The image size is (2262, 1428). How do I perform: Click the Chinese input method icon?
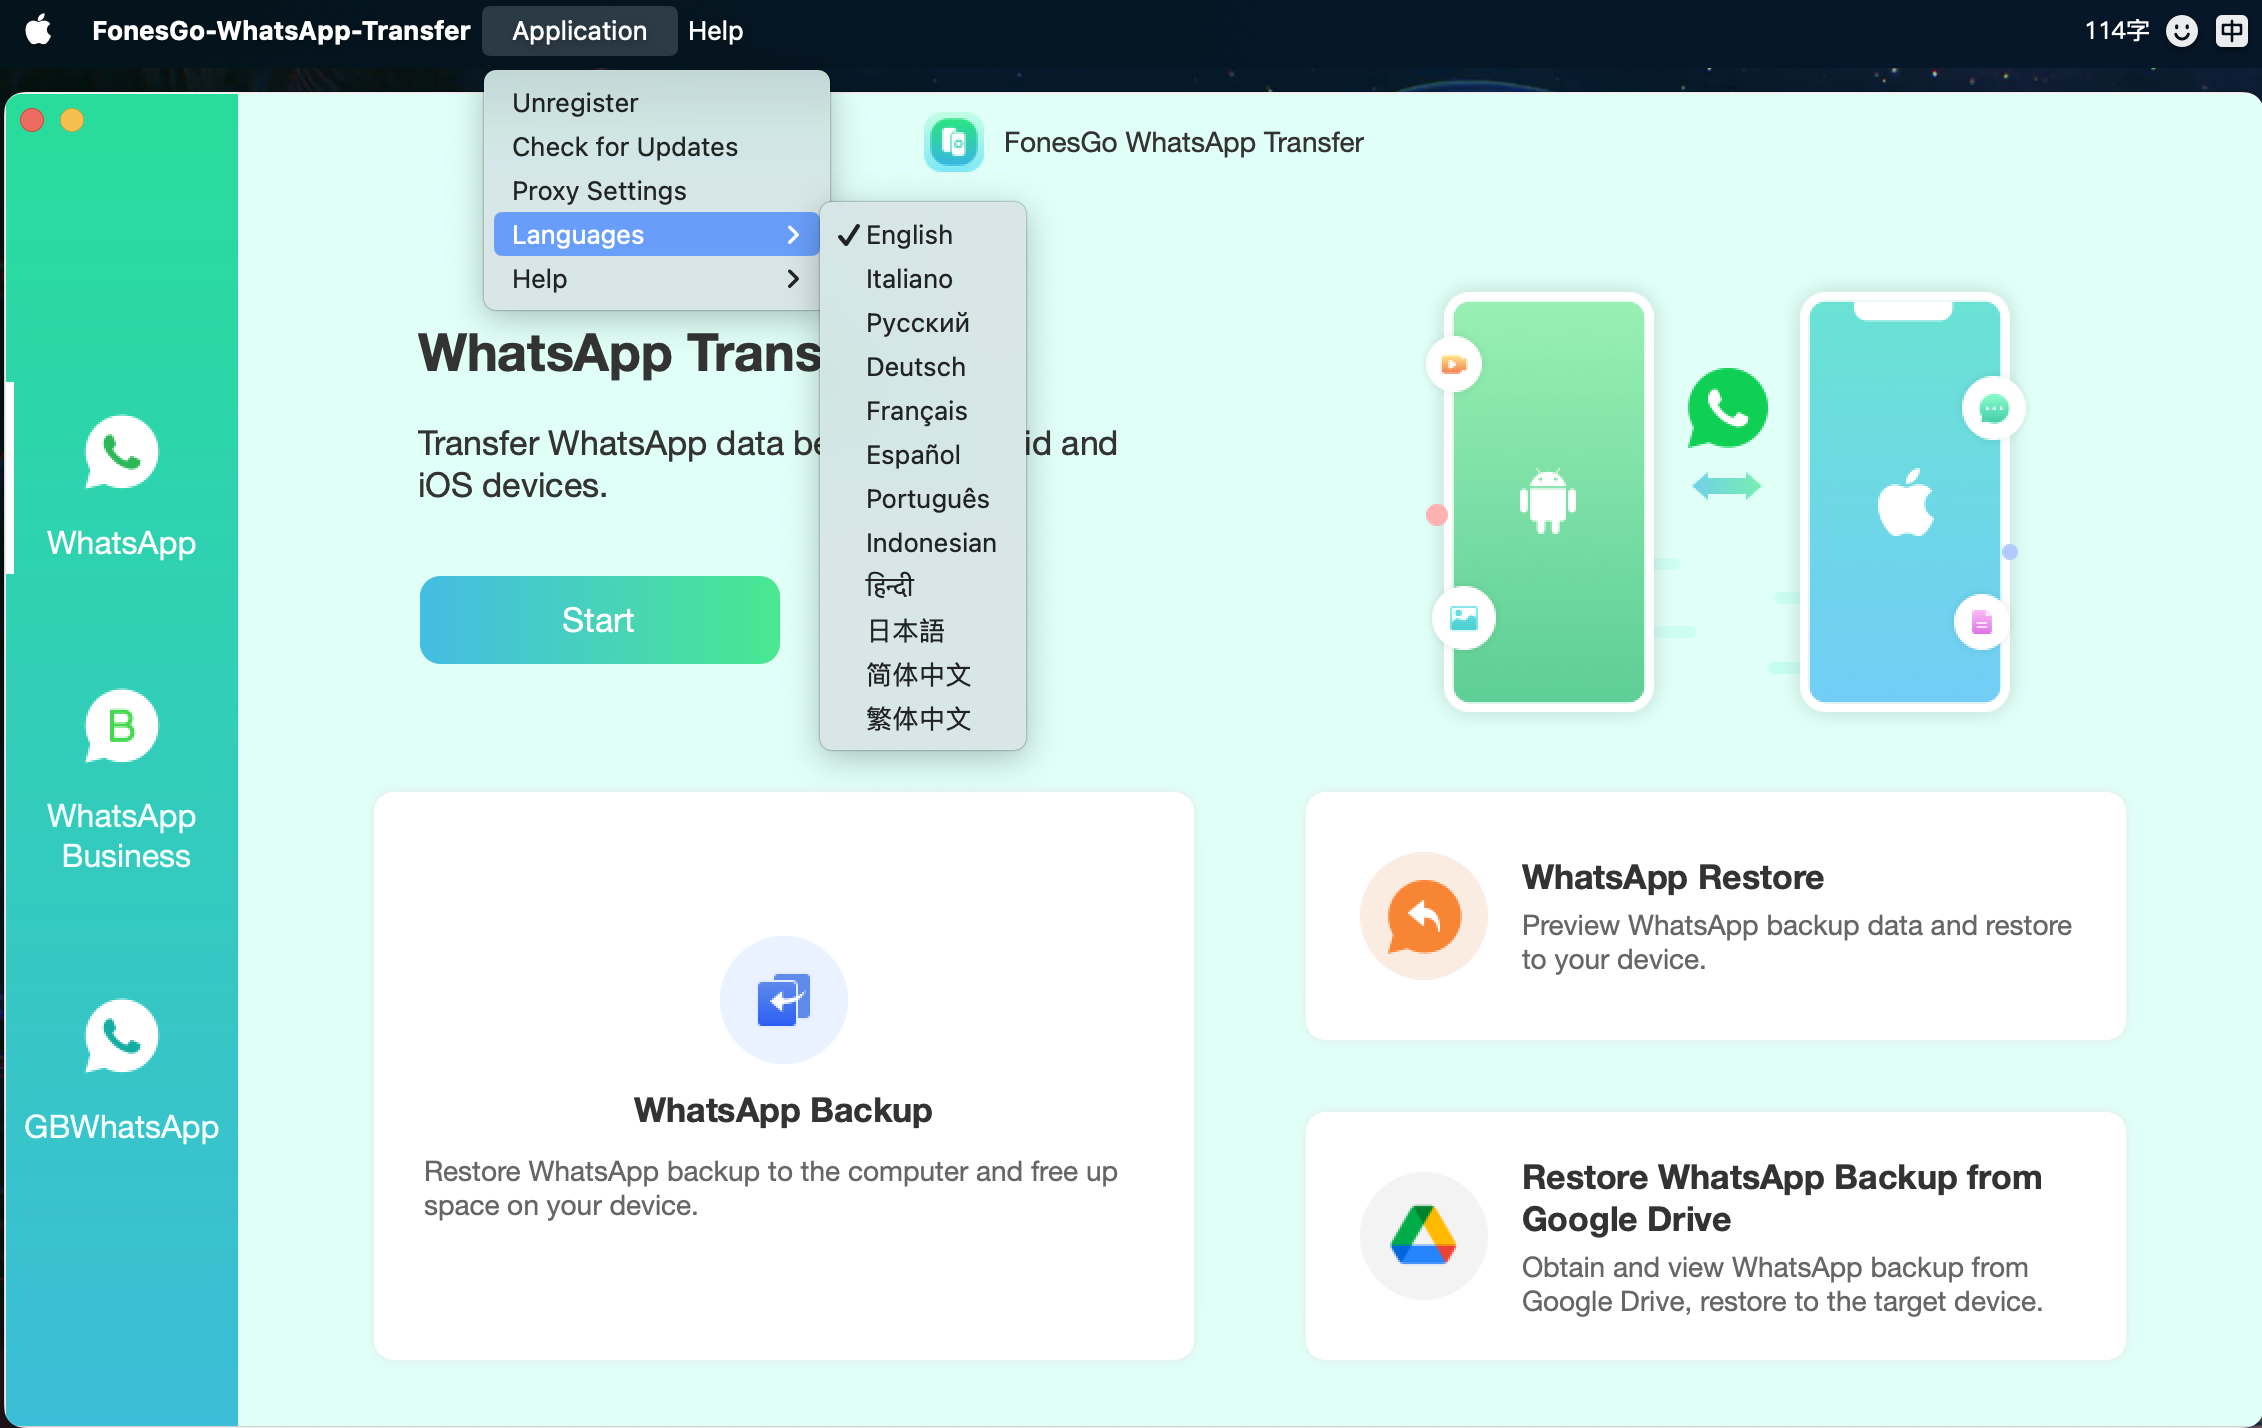click(x=2232, y=31)
